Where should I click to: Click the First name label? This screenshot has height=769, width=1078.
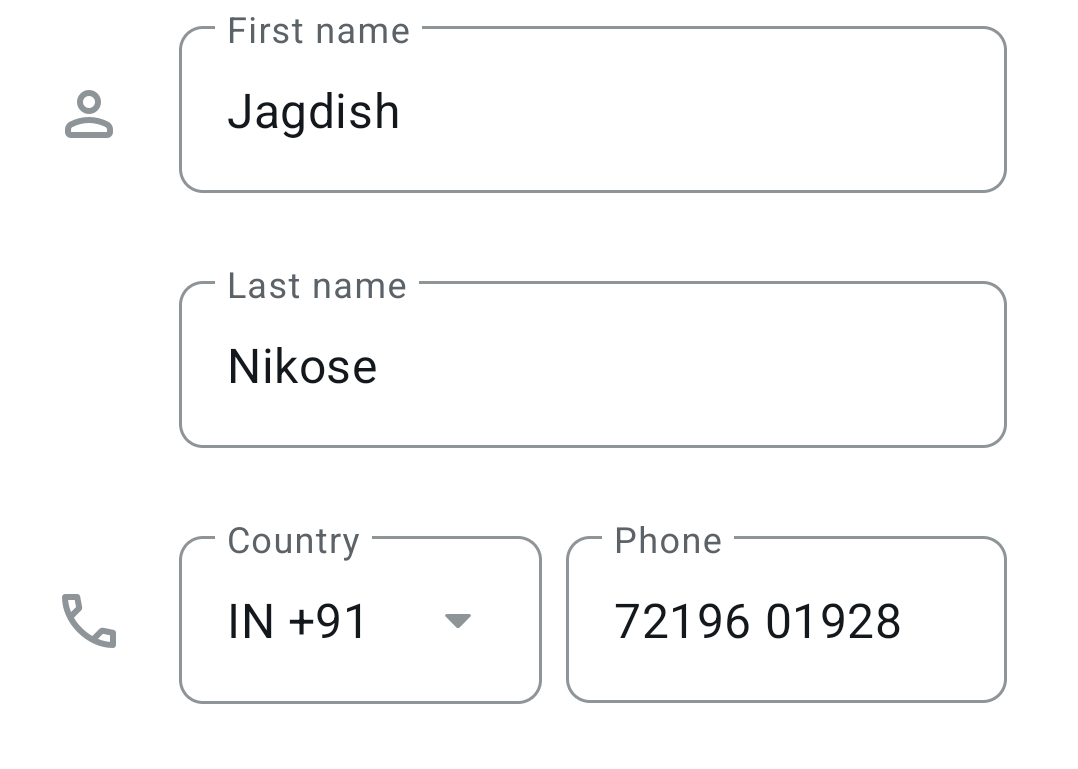pos(318,31)
